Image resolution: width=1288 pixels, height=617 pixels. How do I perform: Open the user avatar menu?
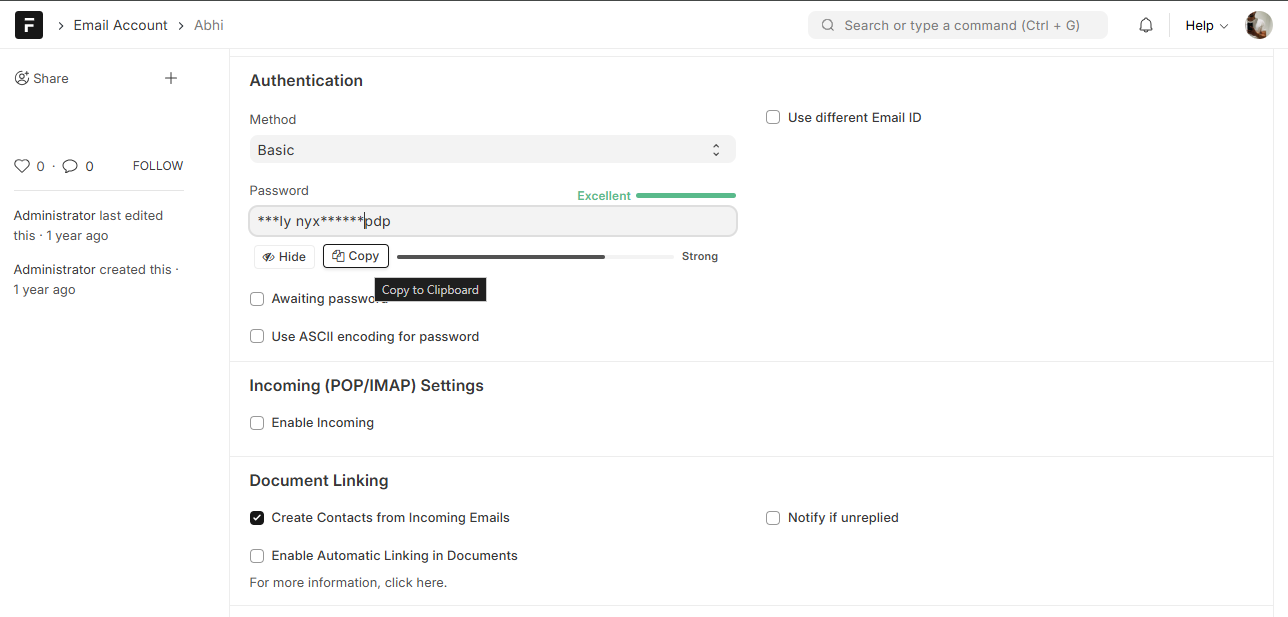tap(1258, 25)
